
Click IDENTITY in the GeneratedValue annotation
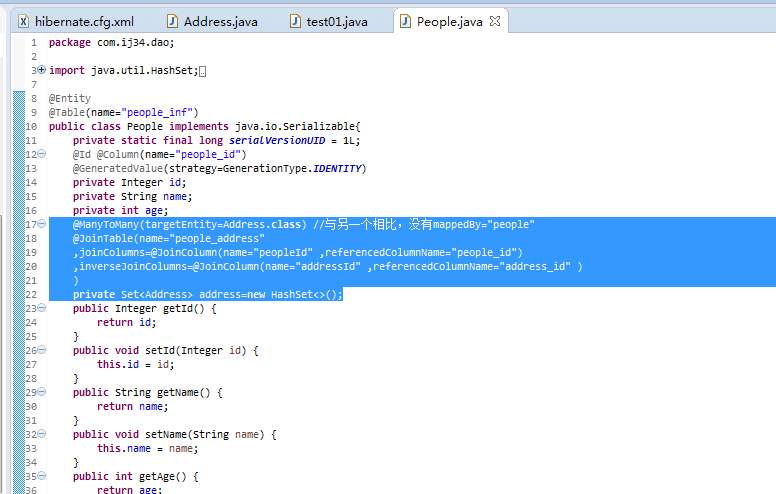coord(337,169)
